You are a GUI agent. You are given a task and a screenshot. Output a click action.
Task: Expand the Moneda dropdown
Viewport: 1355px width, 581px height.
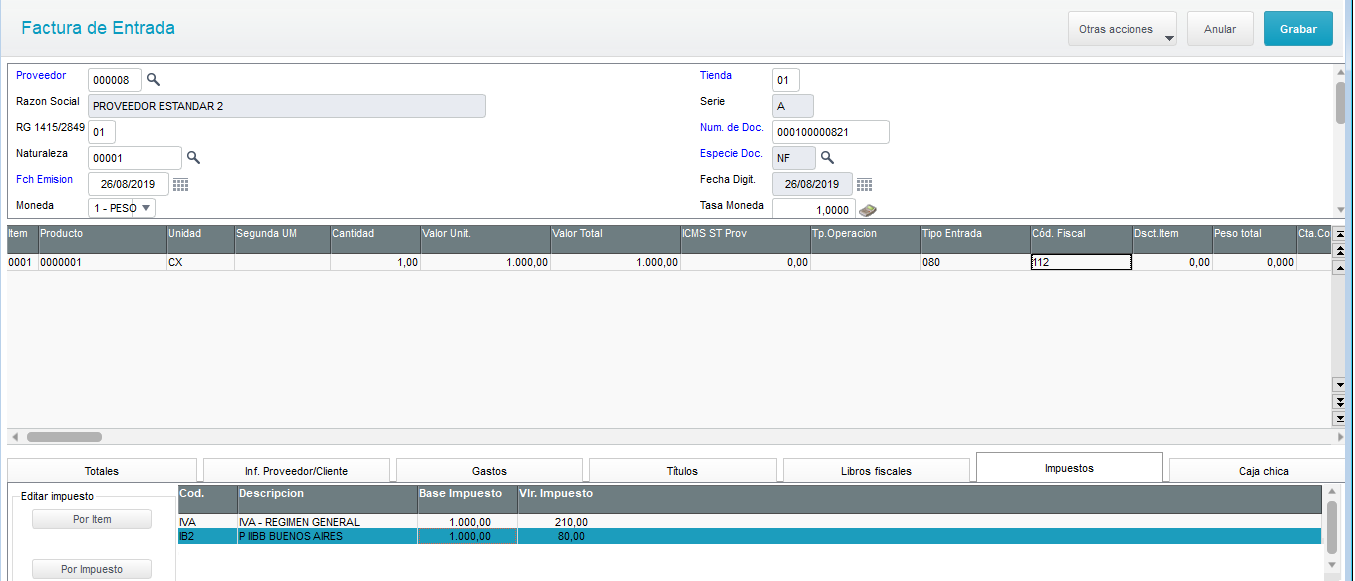(x=145, y=208)
